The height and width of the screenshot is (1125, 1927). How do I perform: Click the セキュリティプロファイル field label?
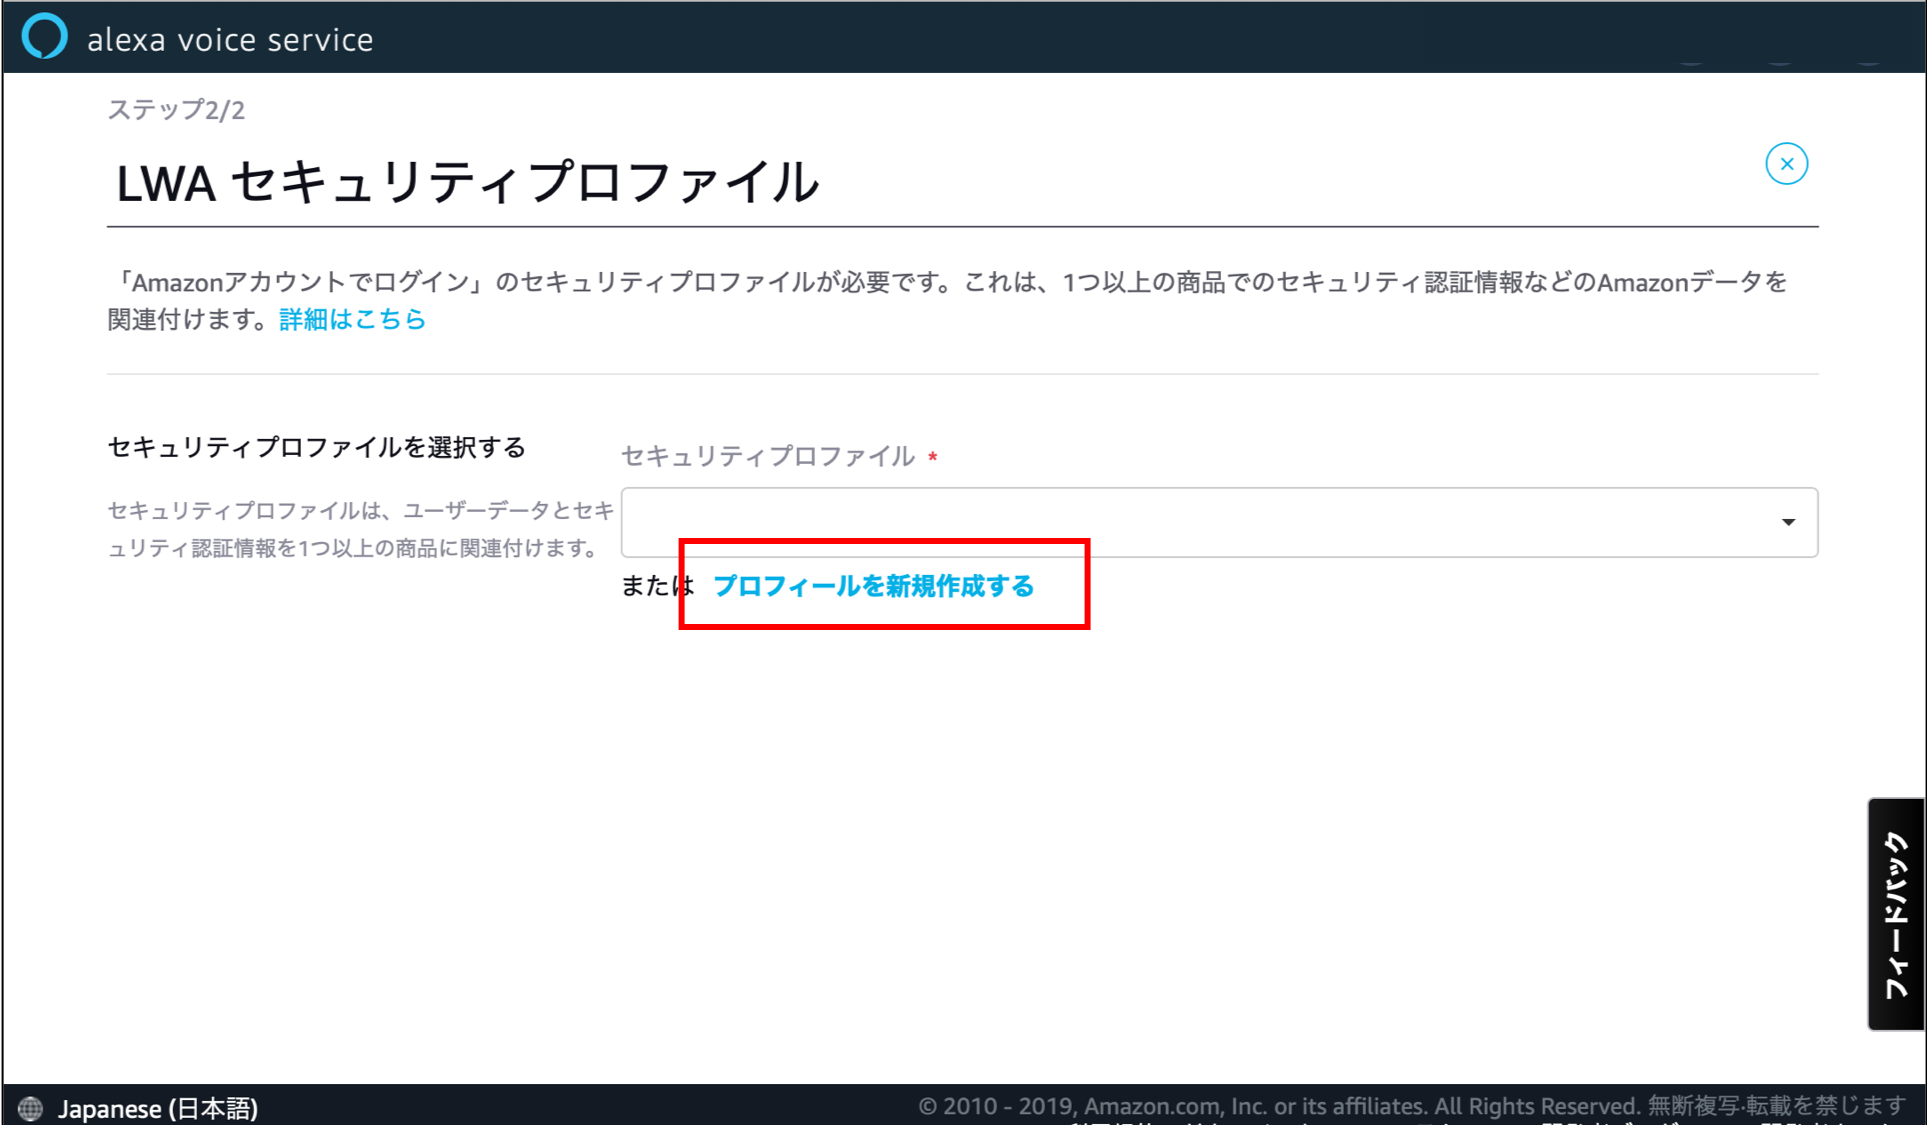point(767,456)
